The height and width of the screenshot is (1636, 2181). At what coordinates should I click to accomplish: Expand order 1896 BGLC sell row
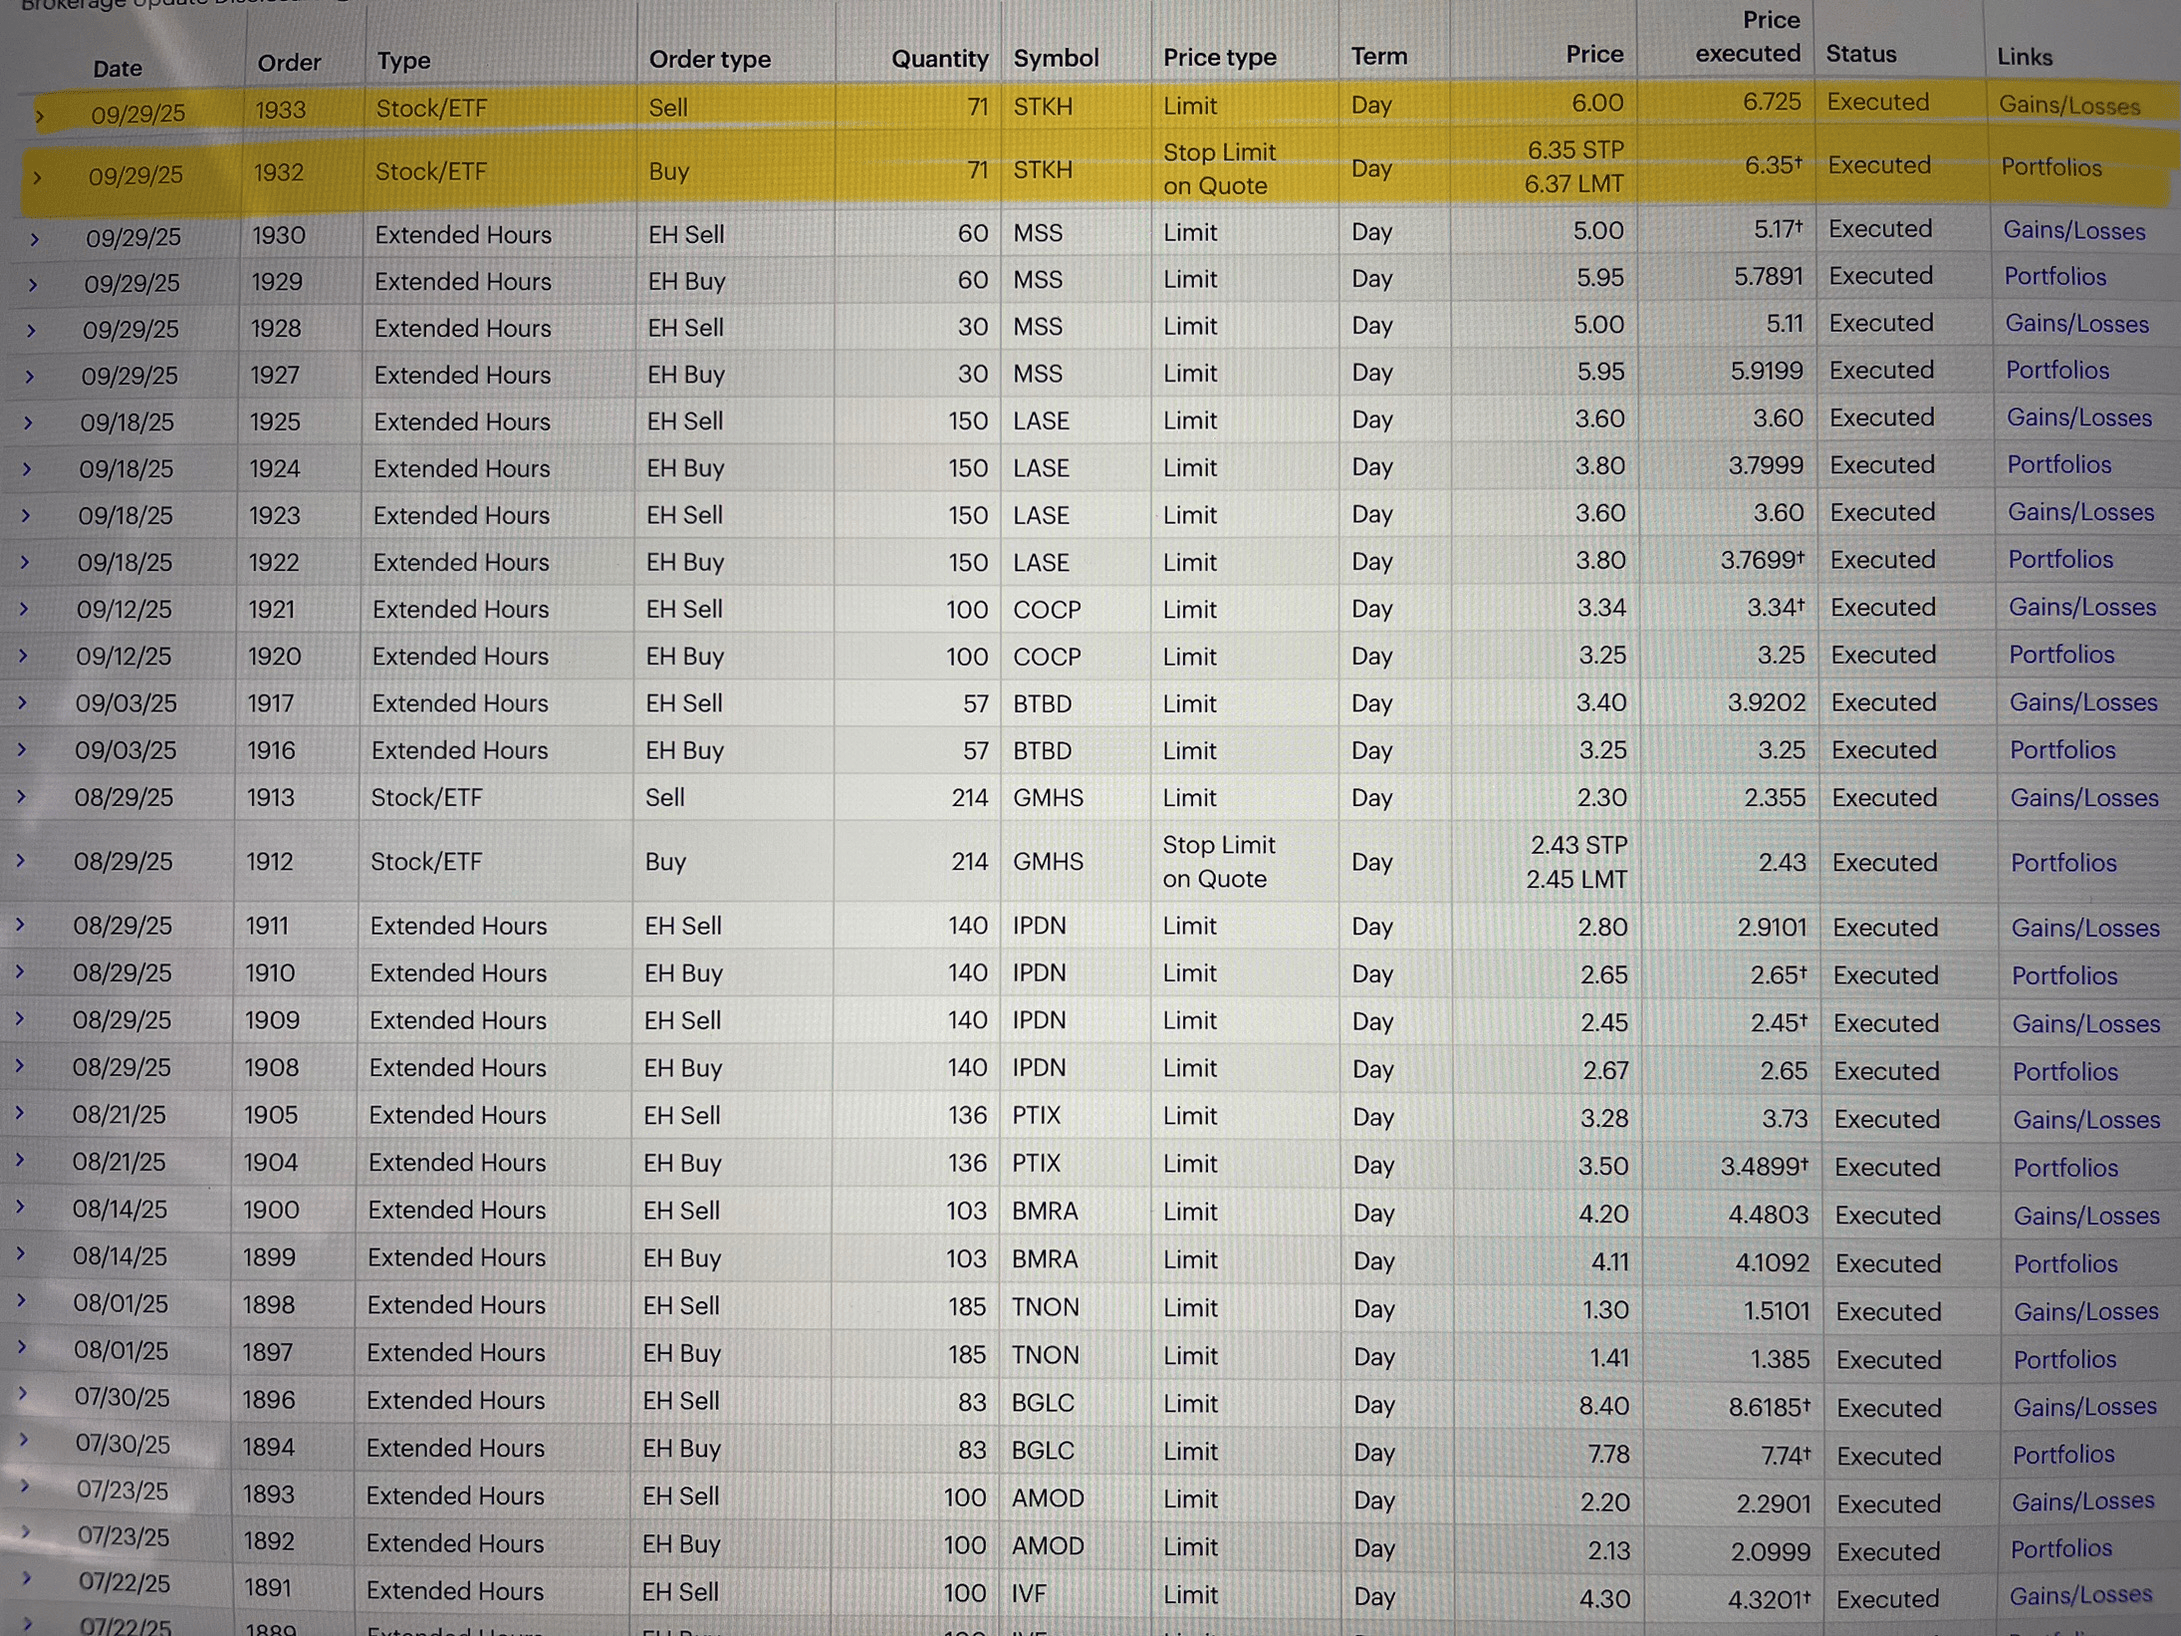[x=22, y=1394]
